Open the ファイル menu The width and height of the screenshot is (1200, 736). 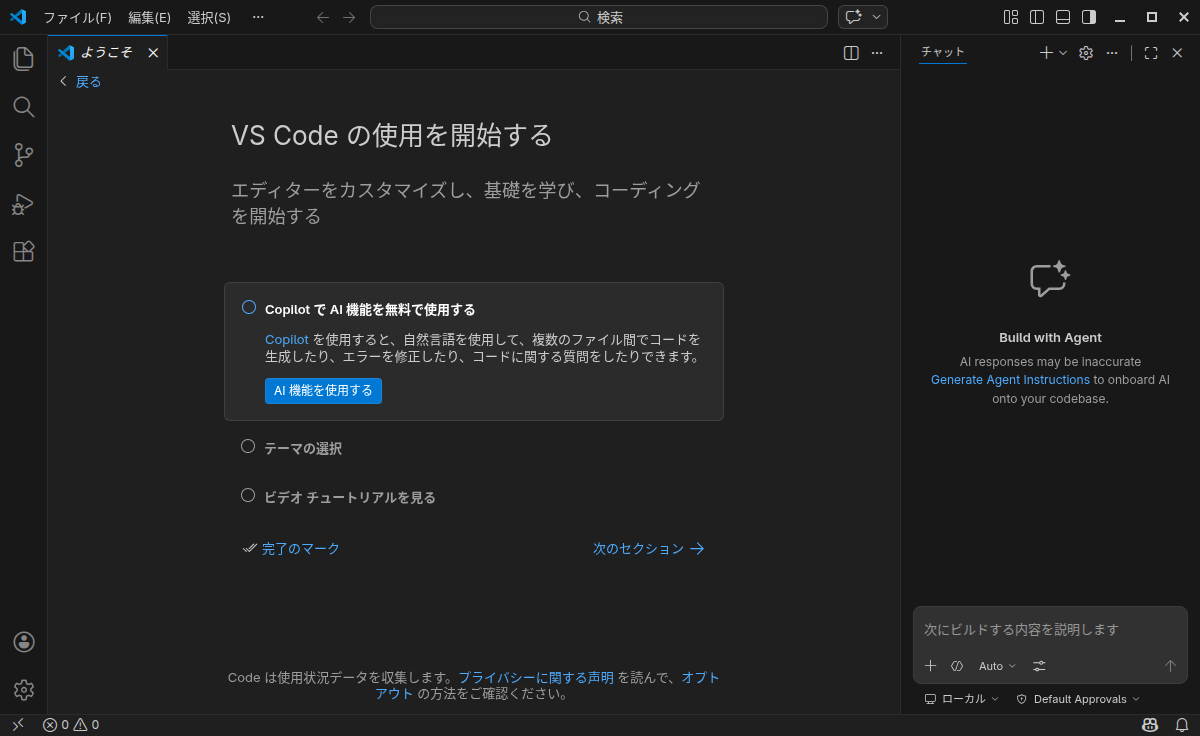click(77, 17)
